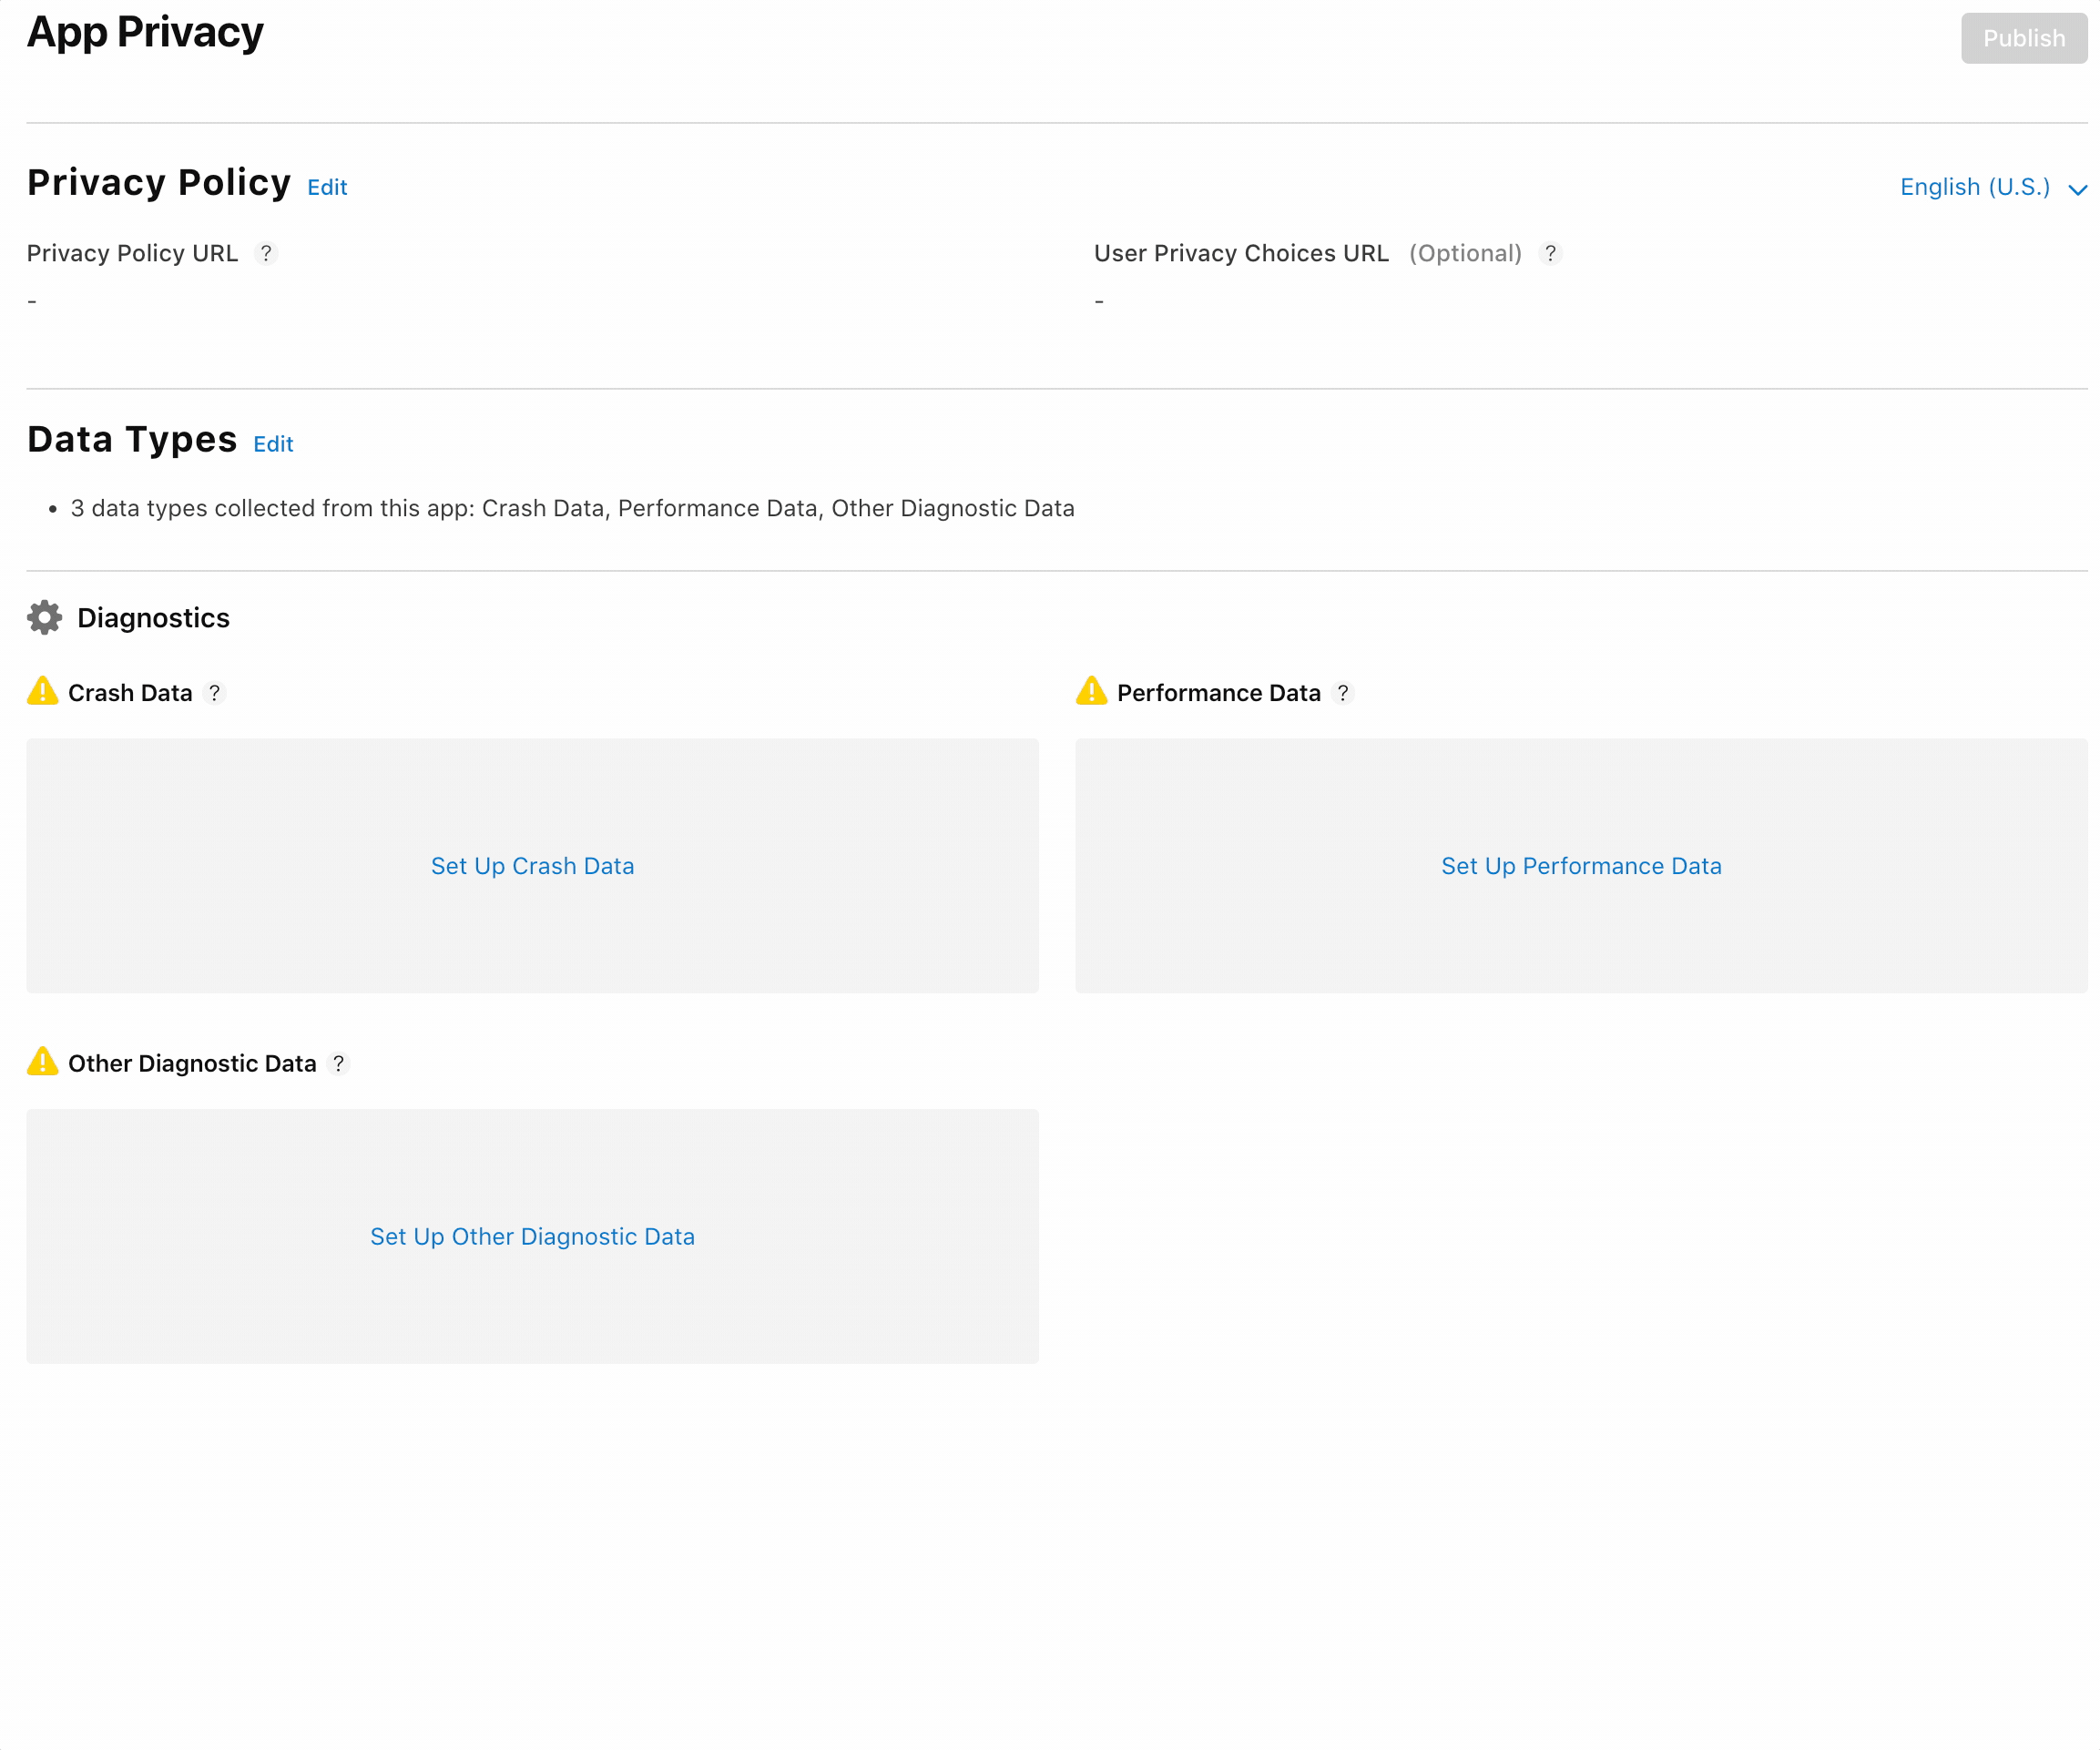Click the Performance Data warning triangle icon
This screenshot has height=1750, width=2100.
1091,691
